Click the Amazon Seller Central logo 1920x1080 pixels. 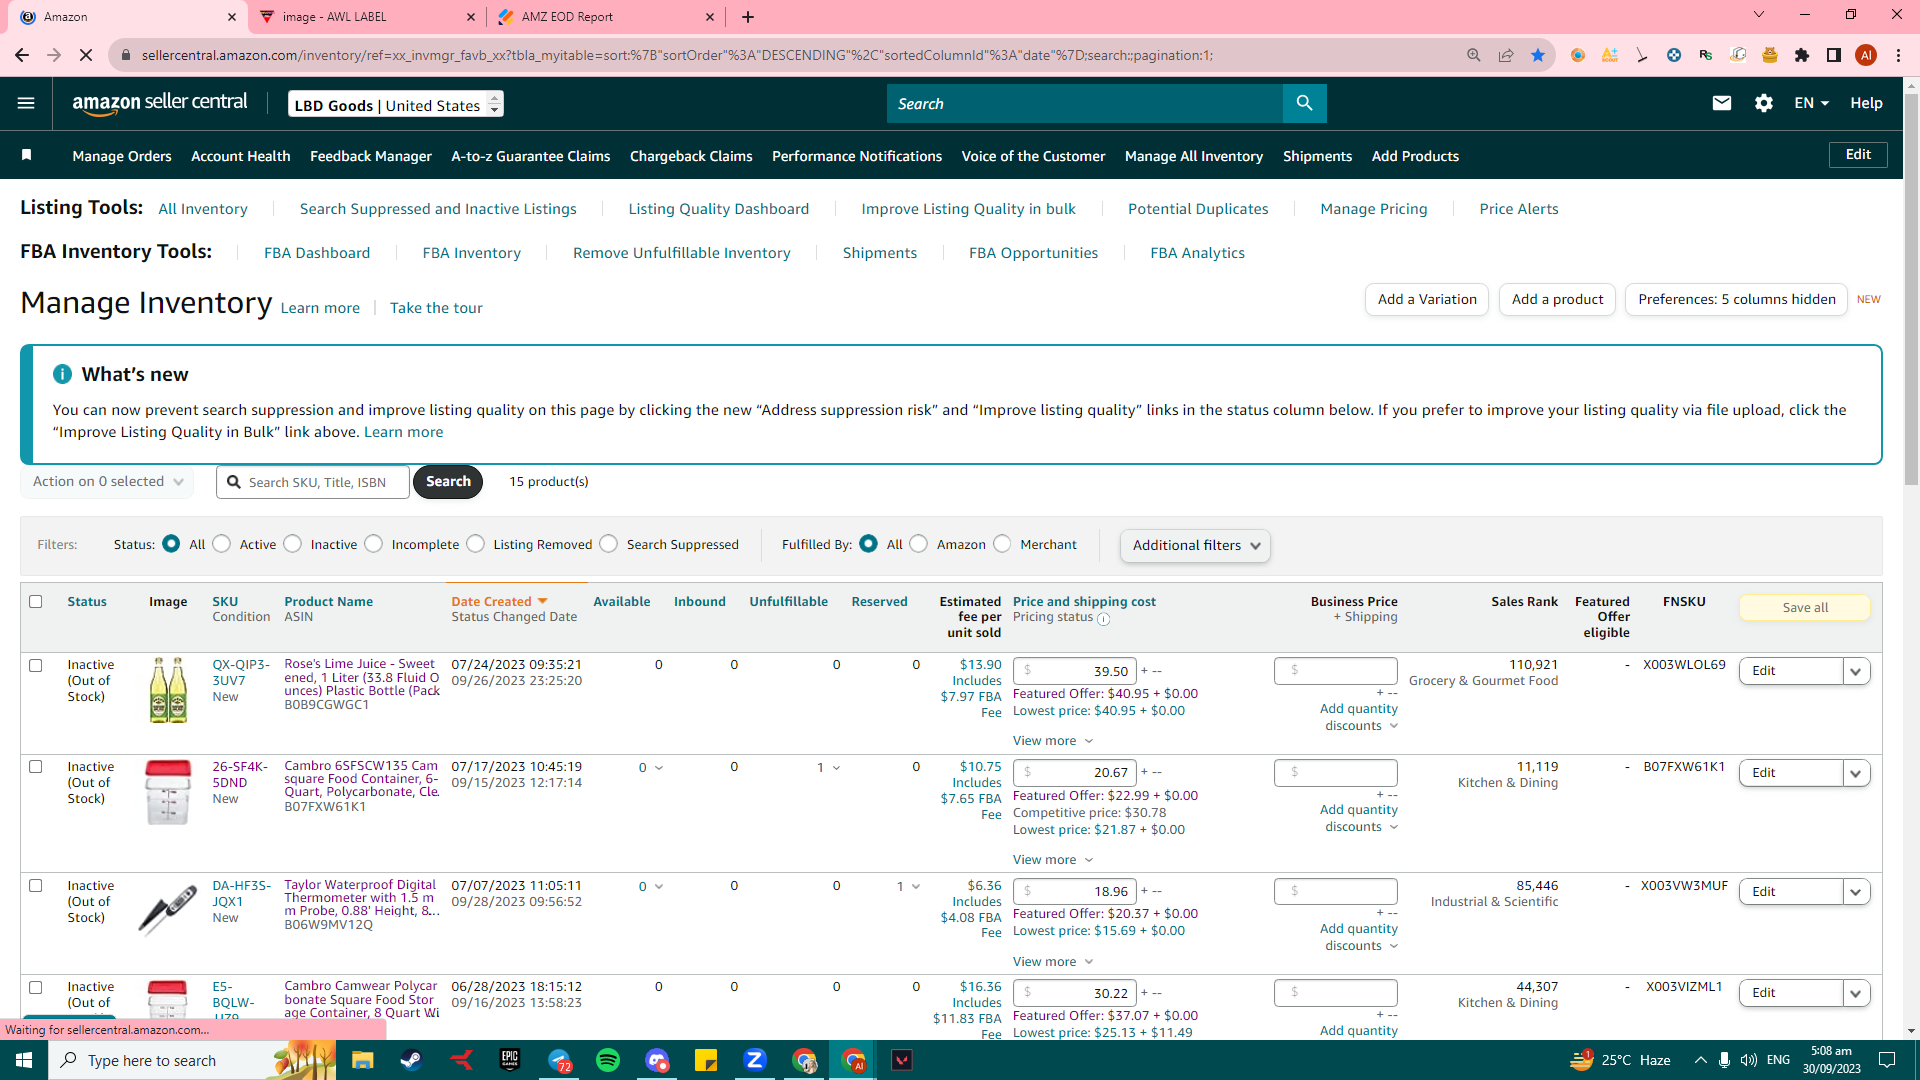click(x=160, y=103)
